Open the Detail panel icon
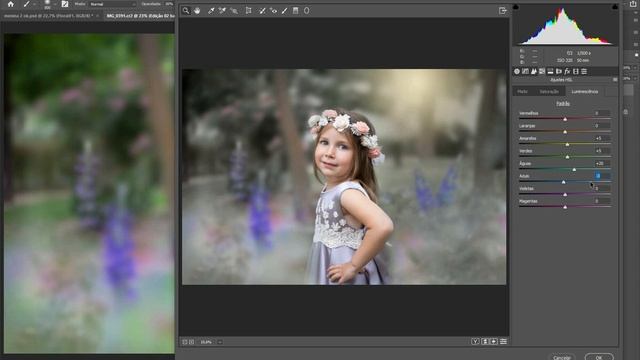 point(533,71)
